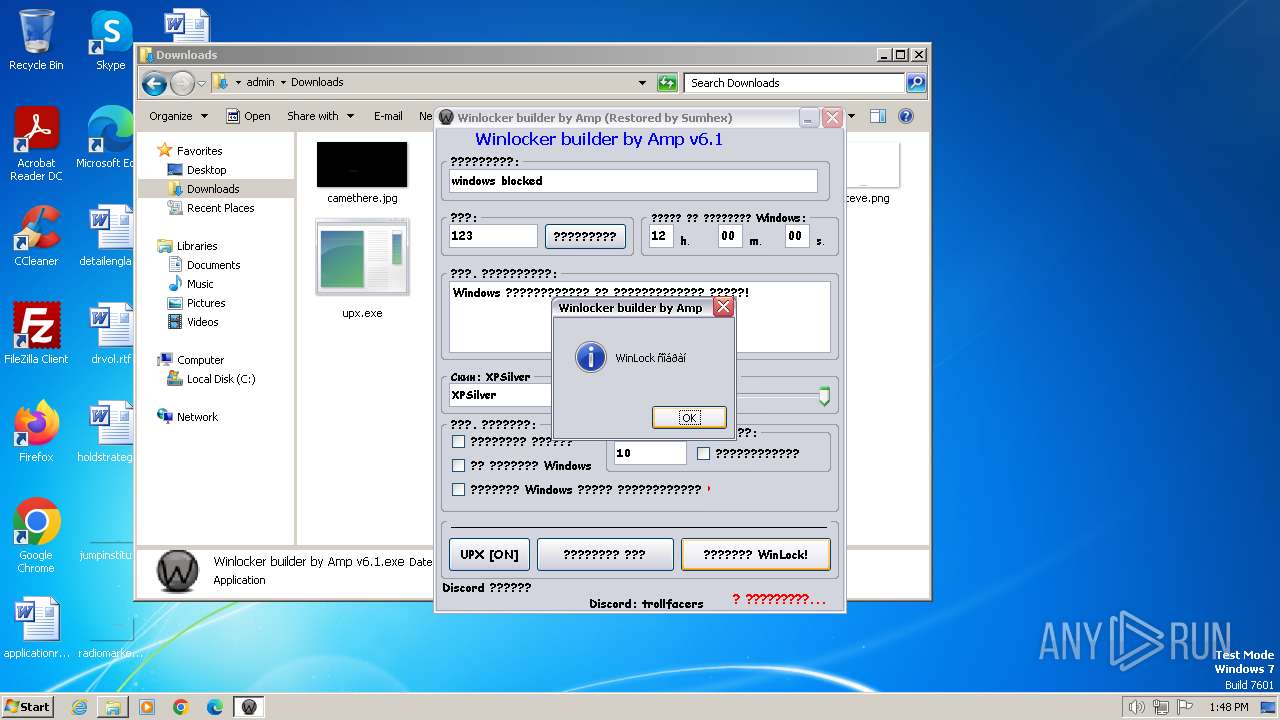The image size is (1280, 720).
Task: Toggle the first checkbox in the options group
Action: coord(458,441)
